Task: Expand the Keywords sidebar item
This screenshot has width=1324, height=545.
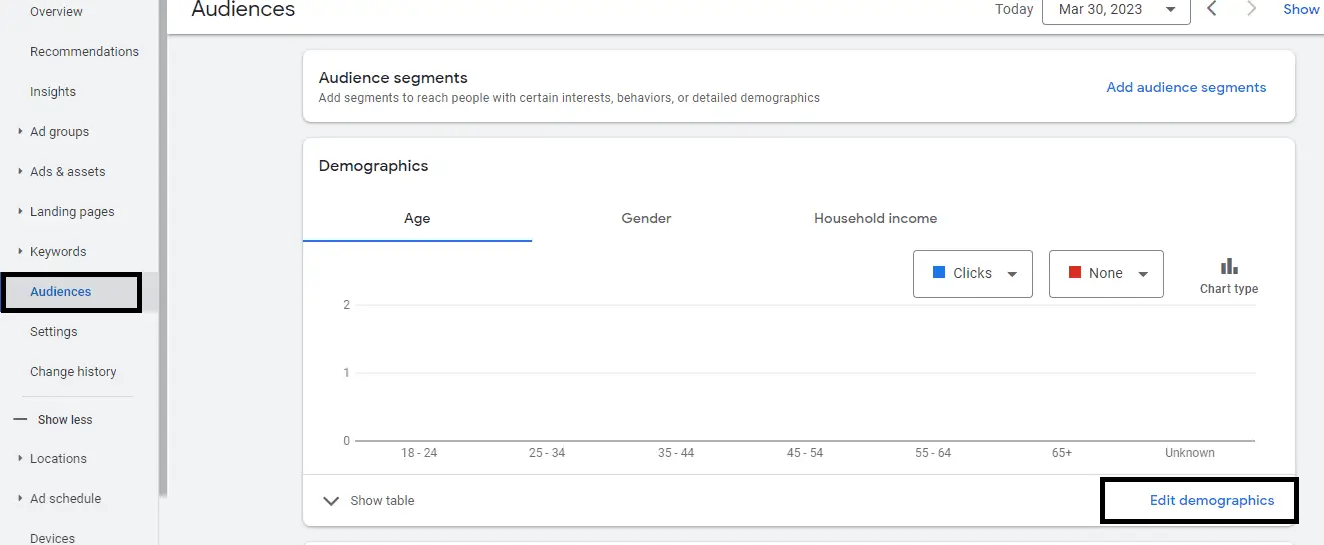Action: (x=21, y=251)
